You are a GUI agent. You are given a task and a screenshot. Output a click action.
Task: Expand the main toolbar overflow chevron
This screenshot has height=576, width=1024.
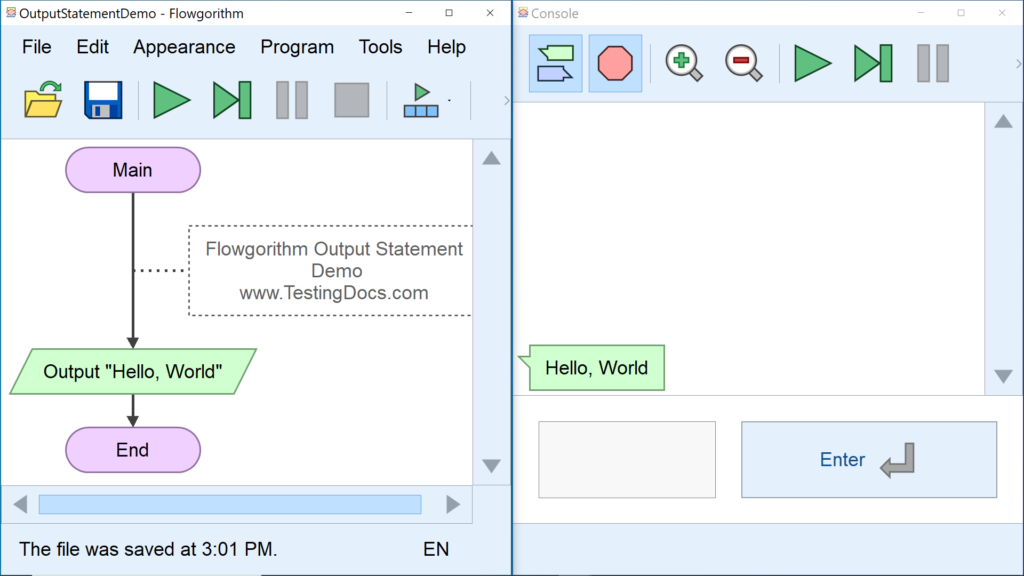506,100
